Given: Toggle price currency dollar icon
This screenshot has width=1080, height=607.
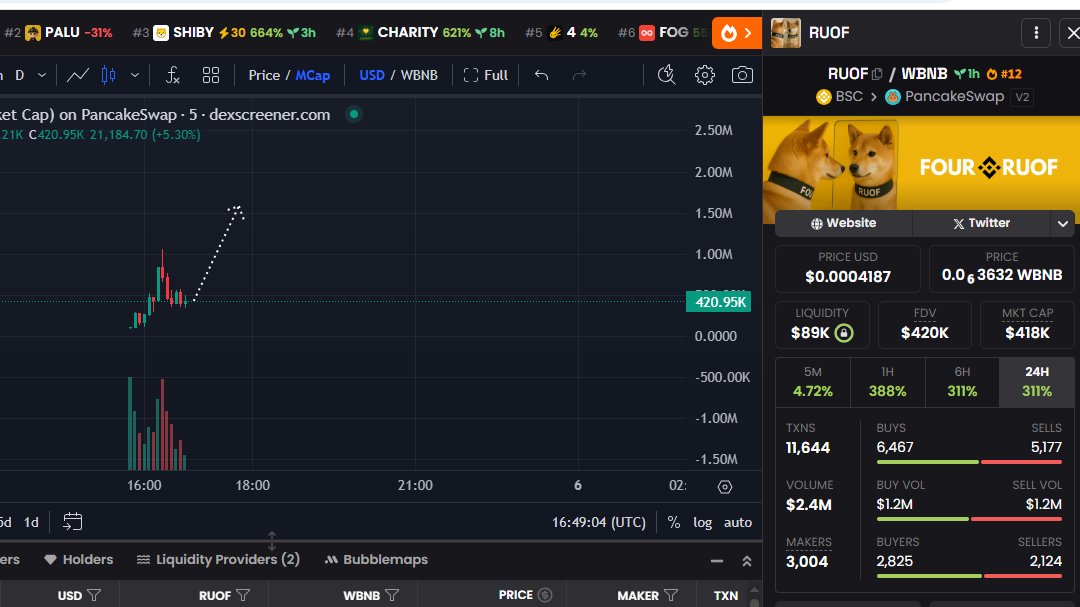Looking at the screenshot, I should pos(545,595).
